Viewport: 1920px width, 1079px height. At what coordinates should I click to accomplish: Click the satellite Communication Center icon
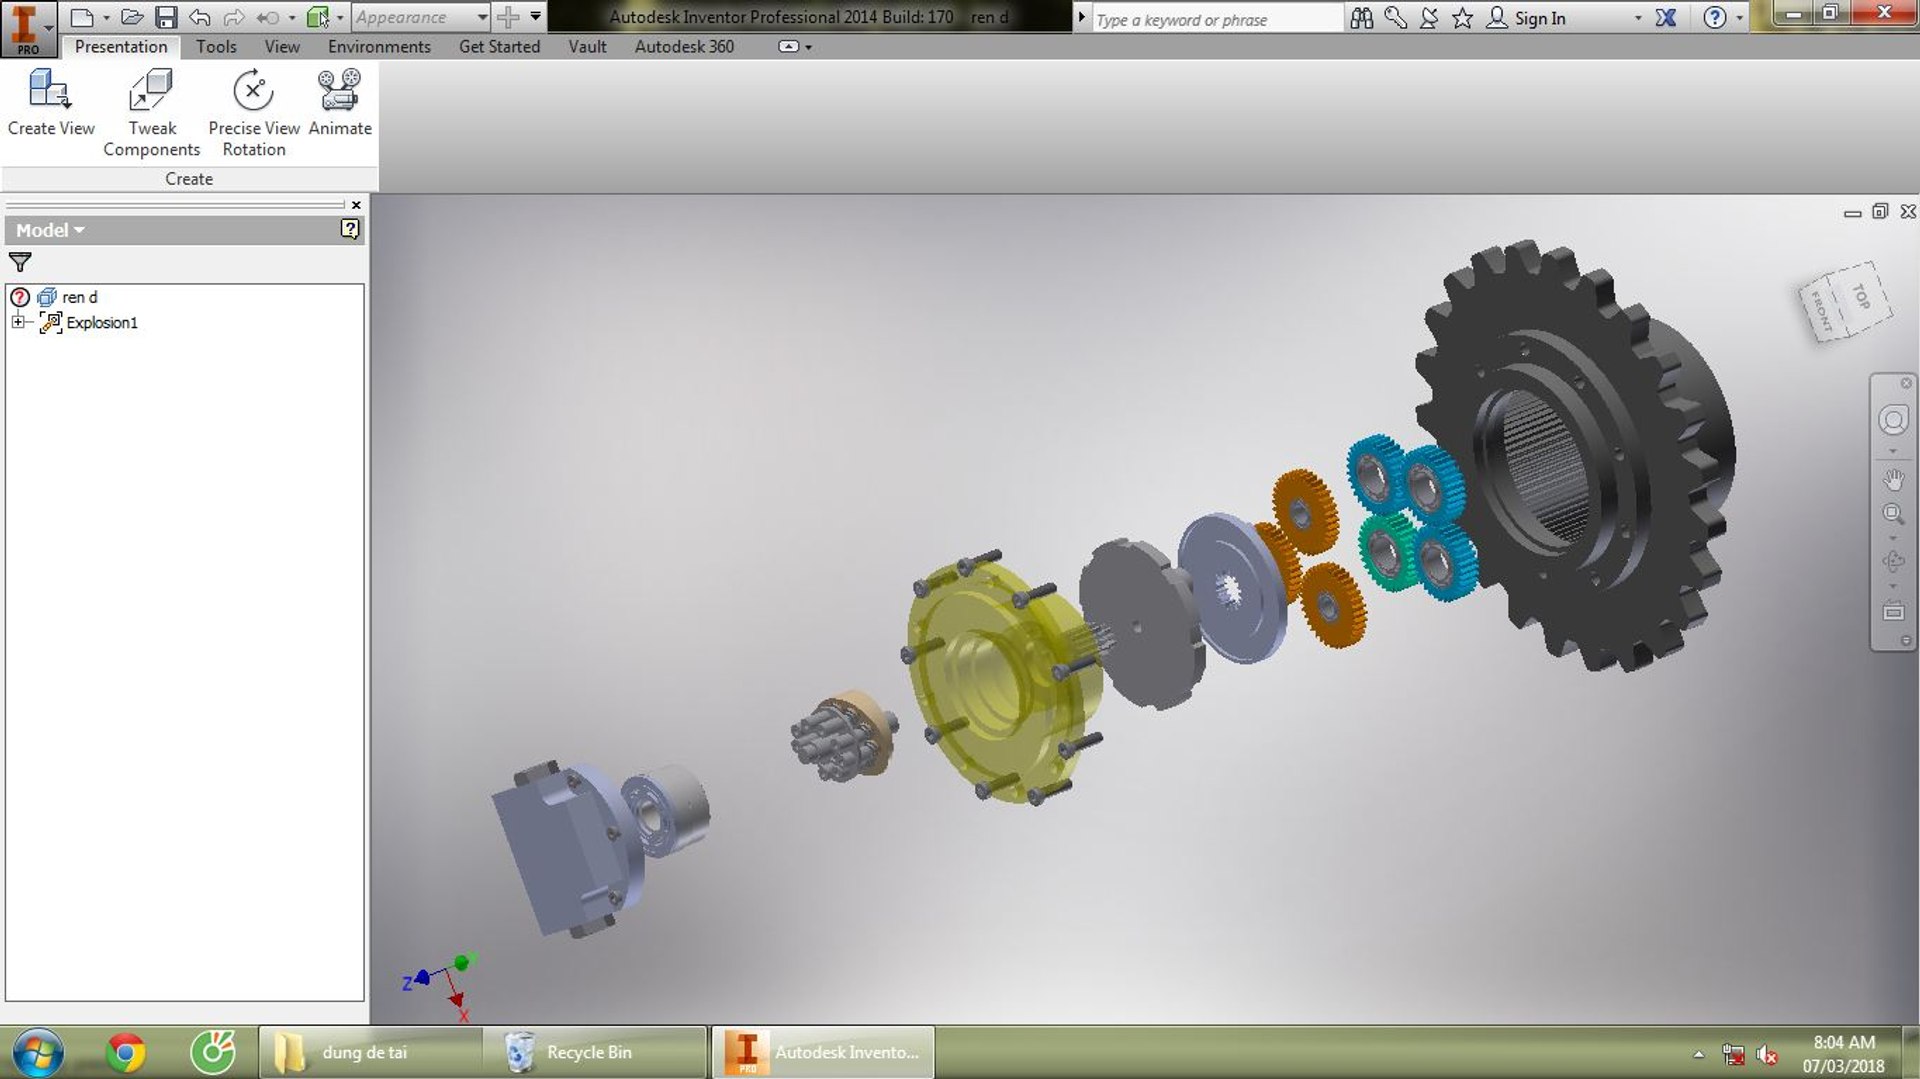(1429, 17)
